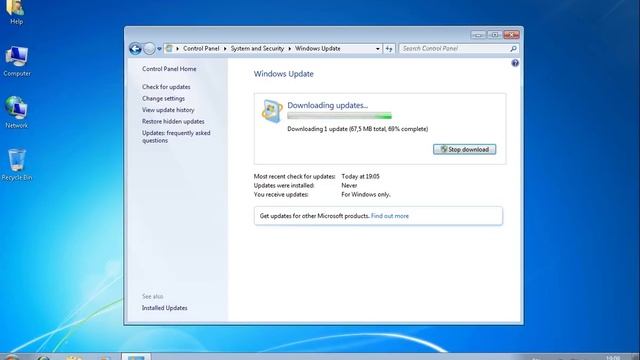Screen dimensions: 640x360
Task: Open the Help question mark icon
Action: (515, 63)
